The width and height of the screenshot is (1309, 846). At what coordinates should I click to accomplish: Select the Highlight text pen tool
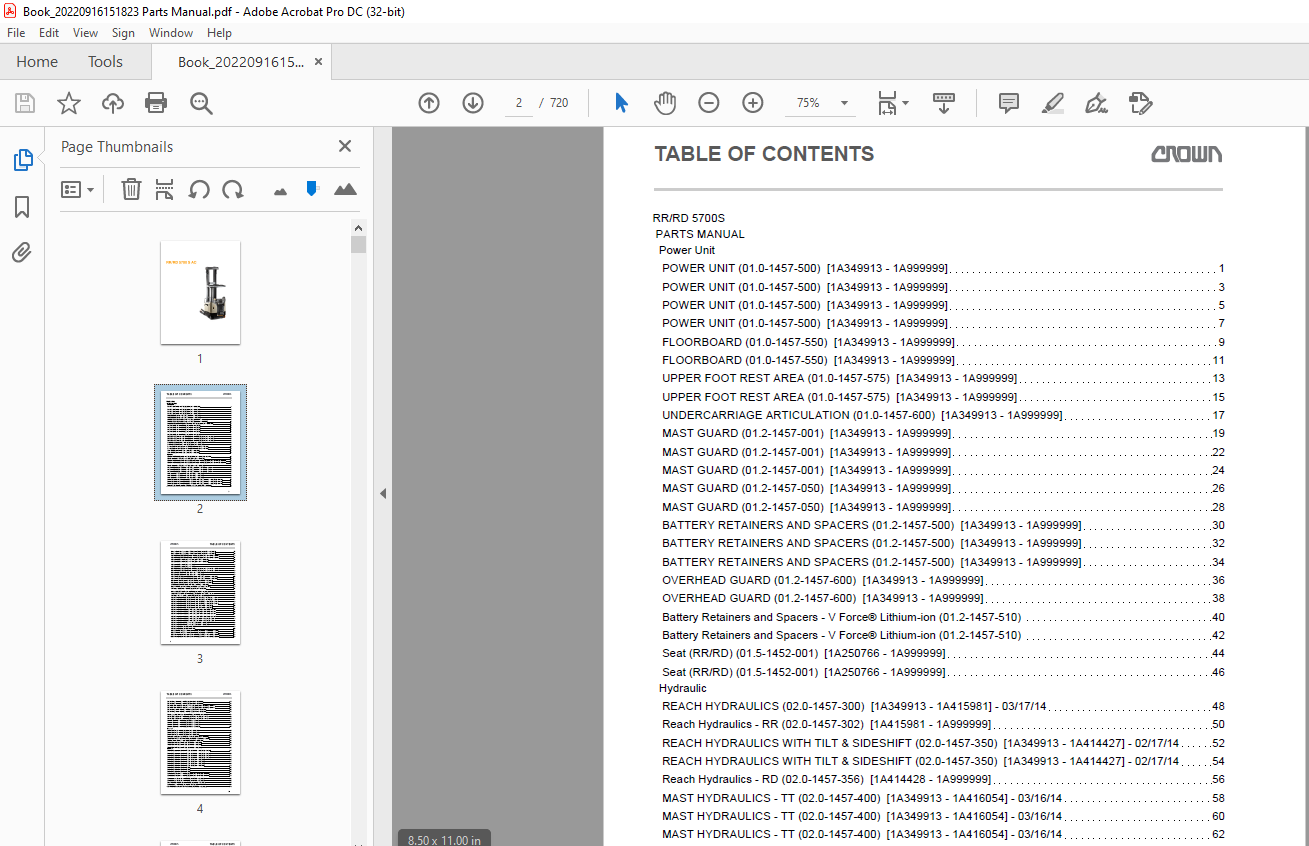(1052, 103)
